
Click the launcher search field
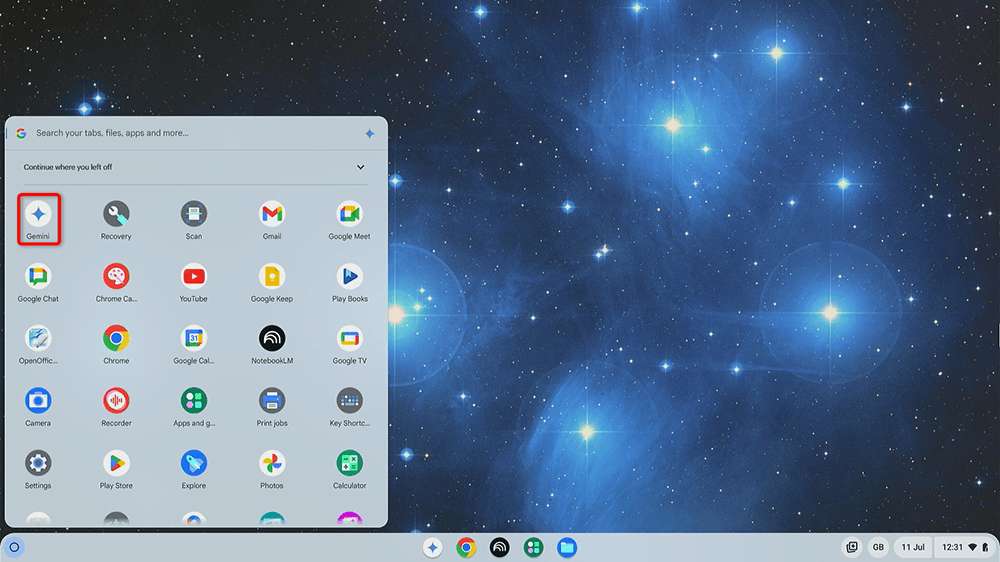click(195, 133)
